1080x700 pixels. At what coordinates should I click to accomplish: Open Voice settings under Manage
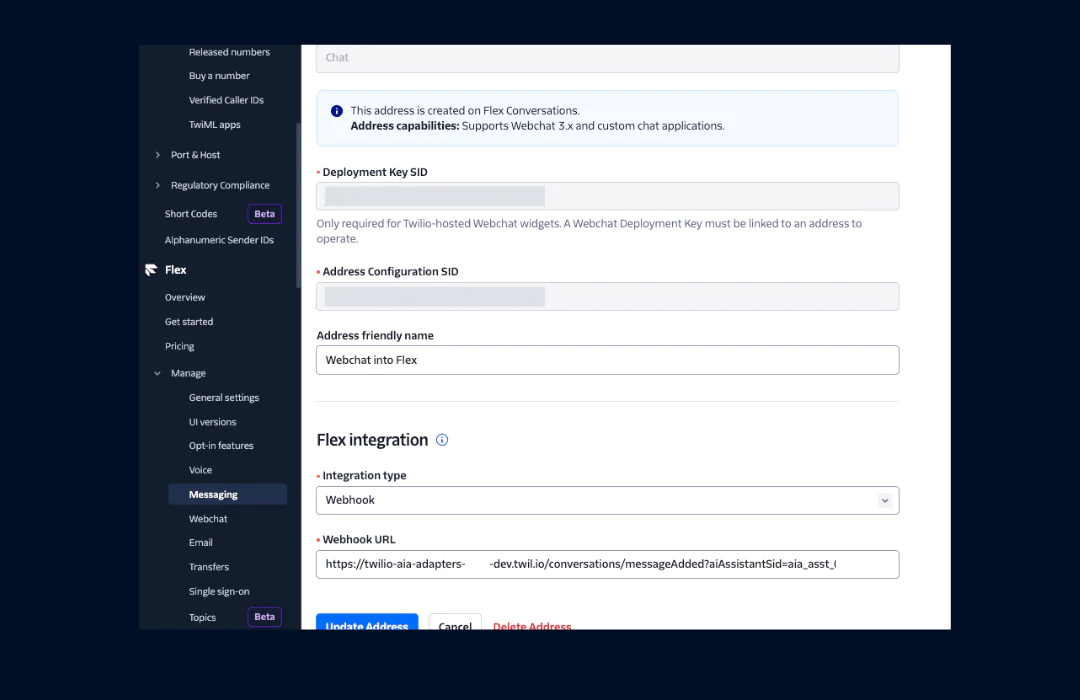pos(200,470)
